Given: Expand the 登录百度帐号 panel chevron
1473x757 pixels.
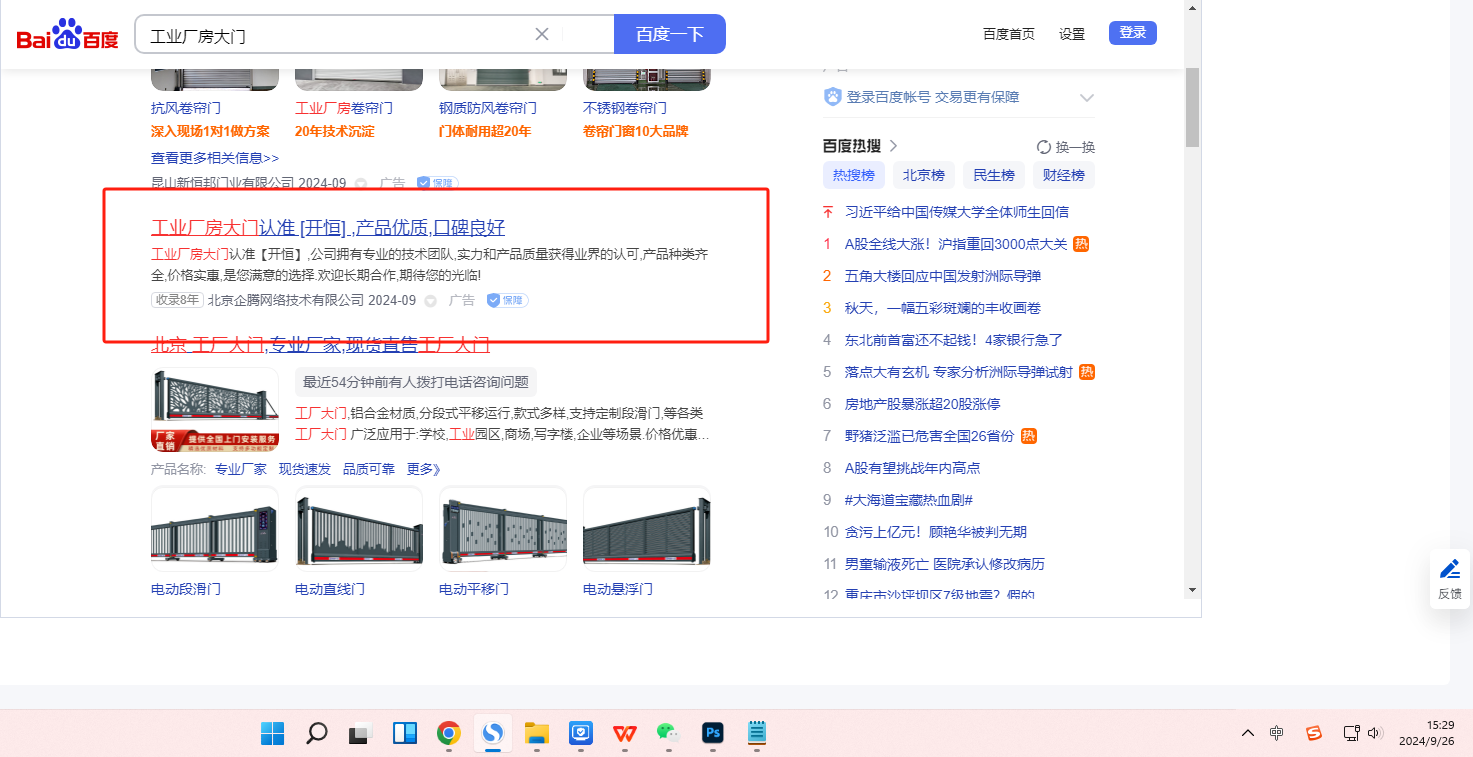Looking at the screenshot, I should (x=1087, y=98).
